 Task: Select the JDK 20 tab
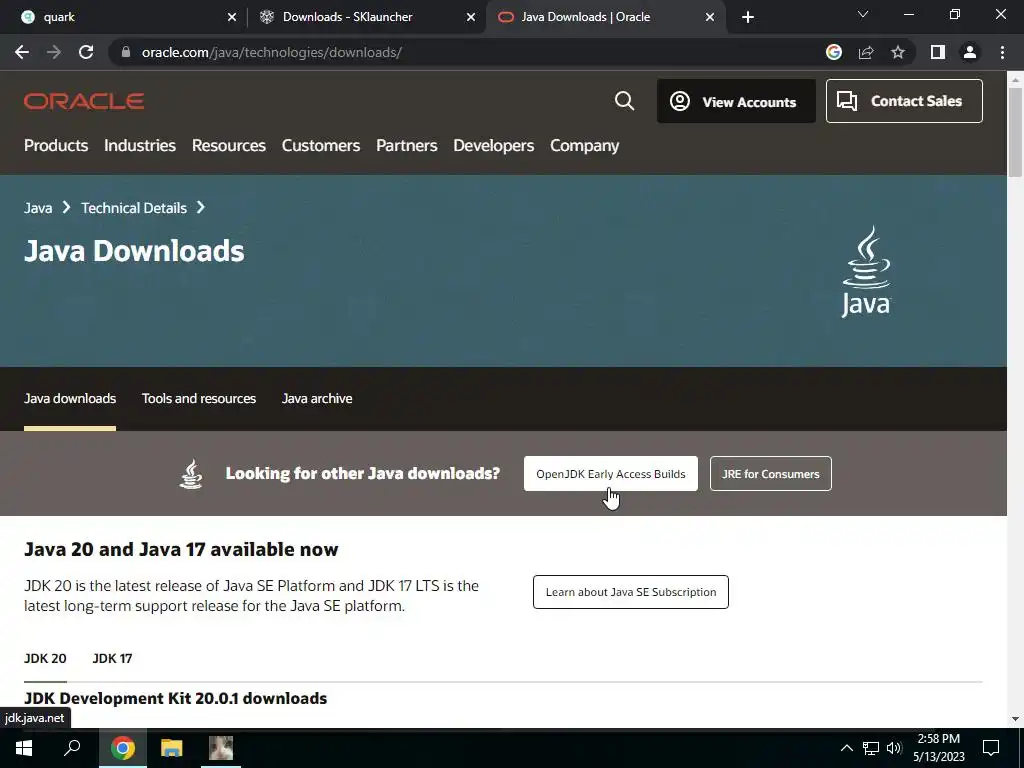pyautogui.click(x=45, y=658)
